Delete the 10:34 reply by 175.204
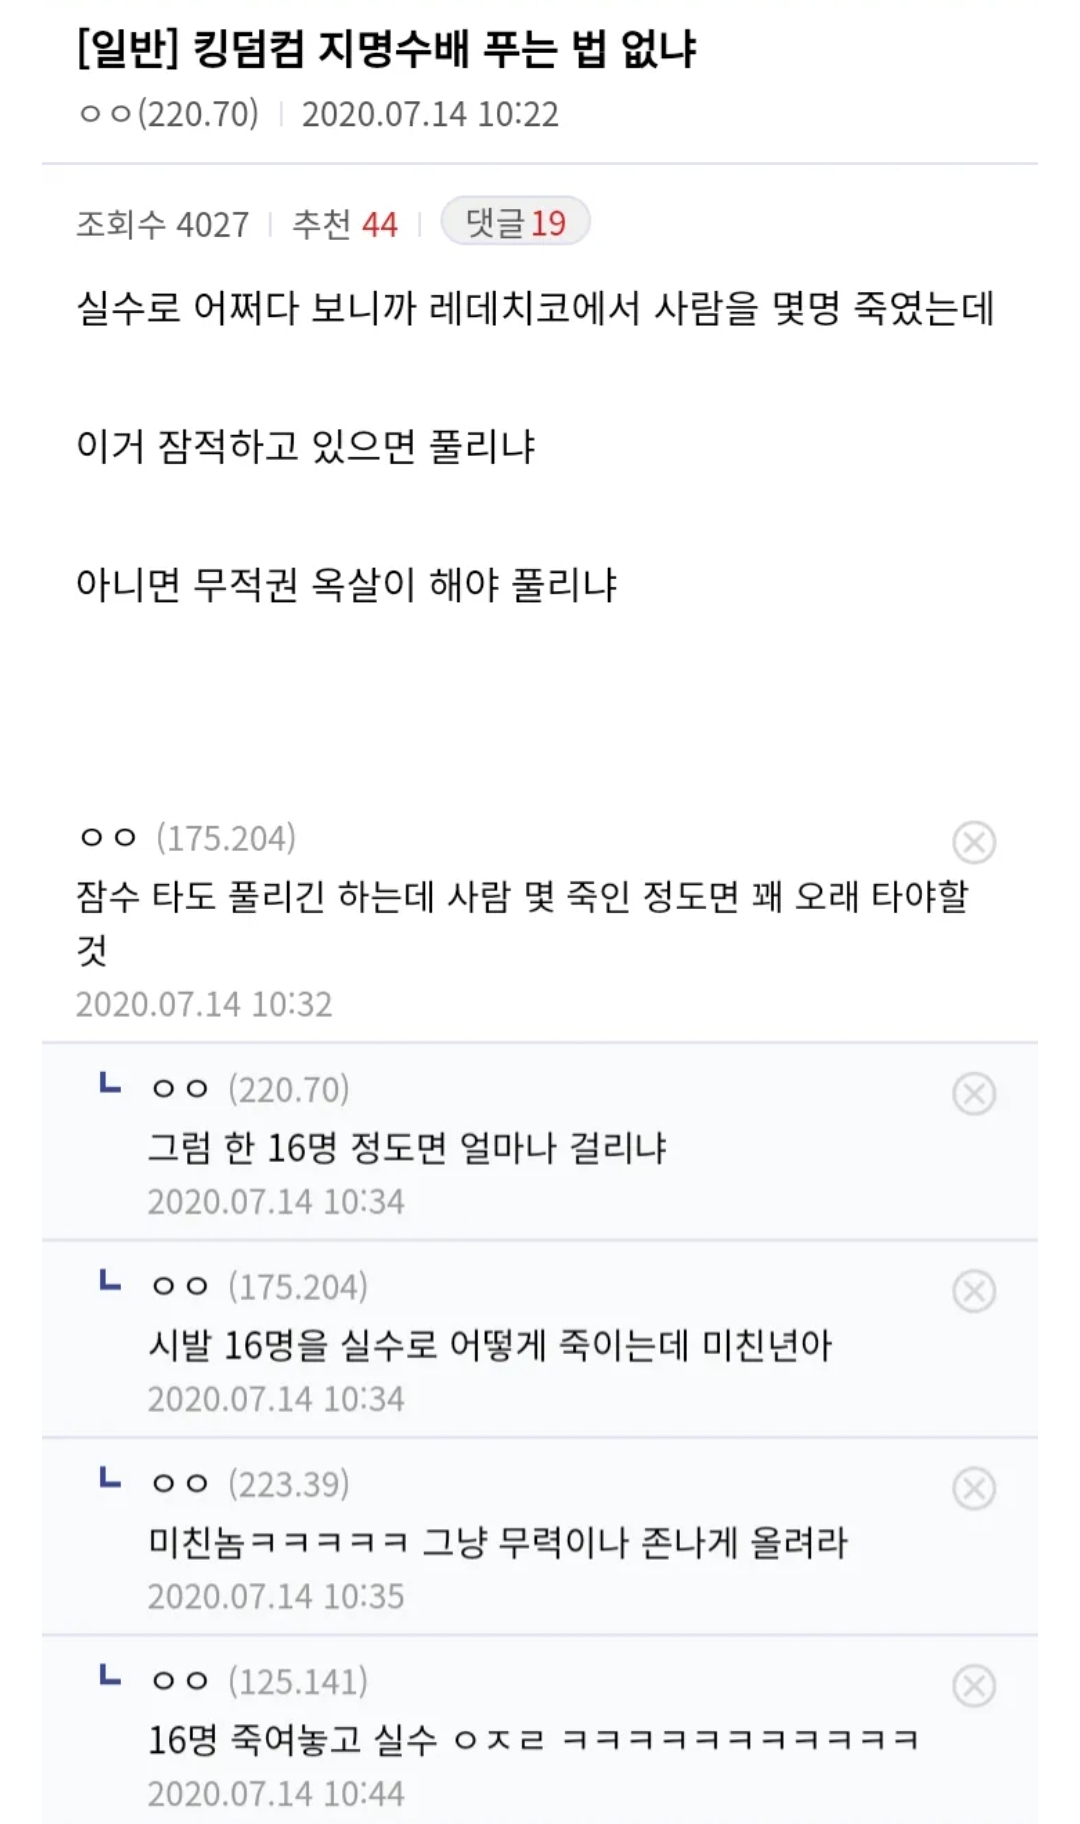1080x1824 pixels. tap(974, 1291)
